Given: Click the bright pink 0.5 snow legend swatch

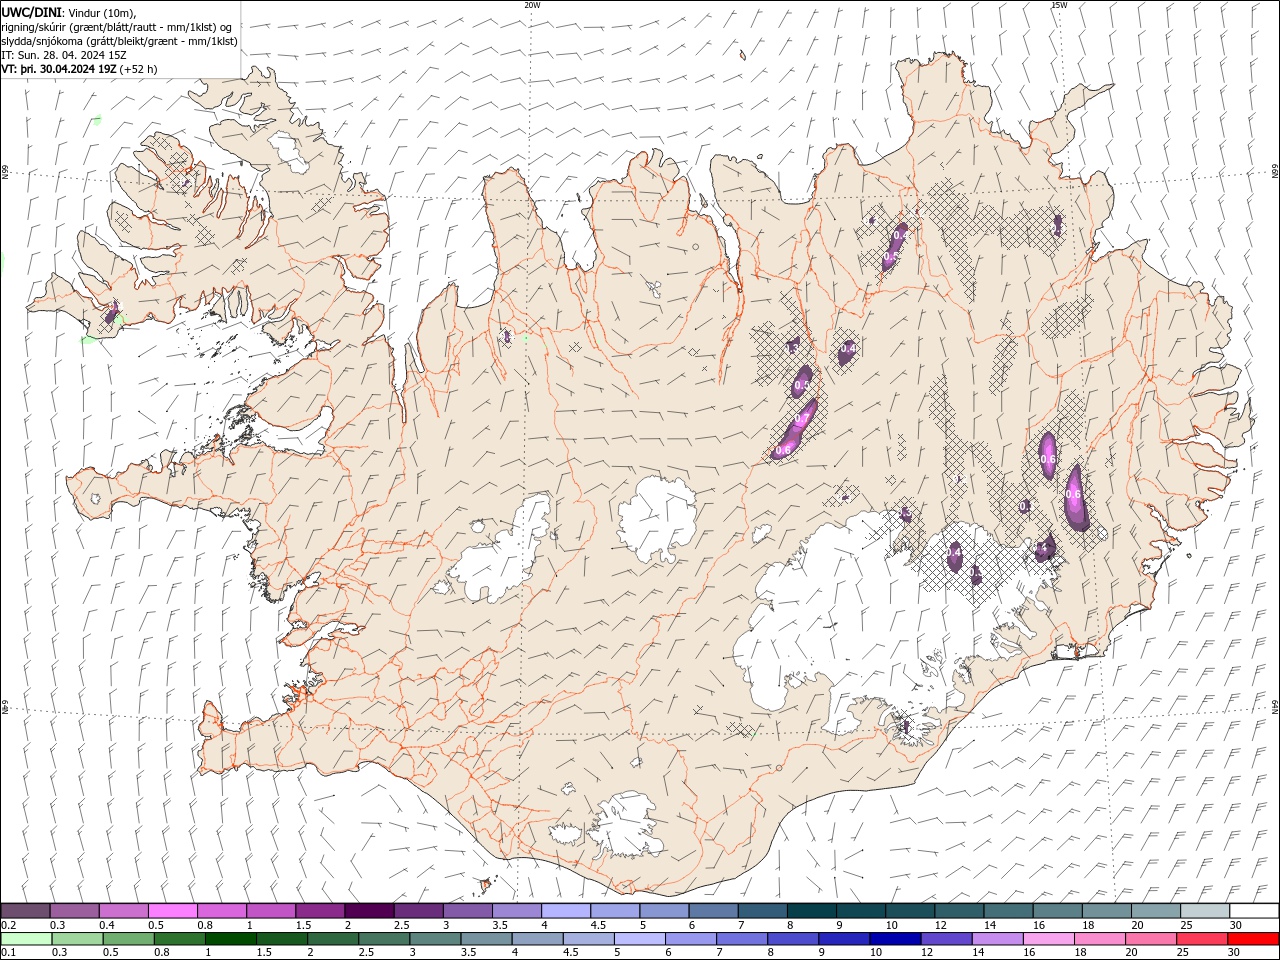Looking at the screenshot, I should pos(172,911).
